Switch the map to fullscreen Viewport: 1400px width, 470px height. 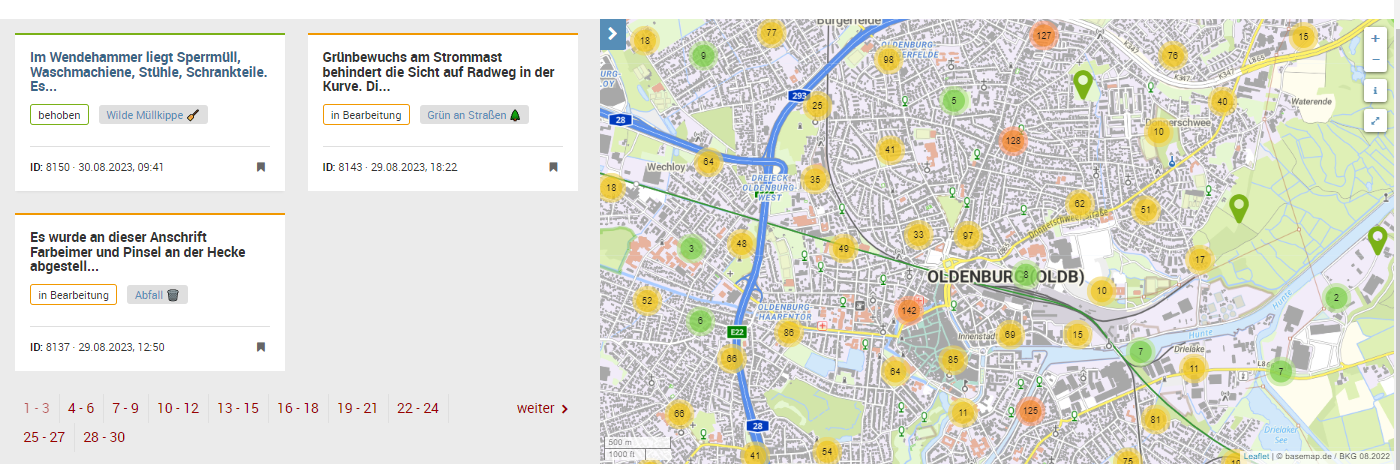click(x=1377, y=121)
